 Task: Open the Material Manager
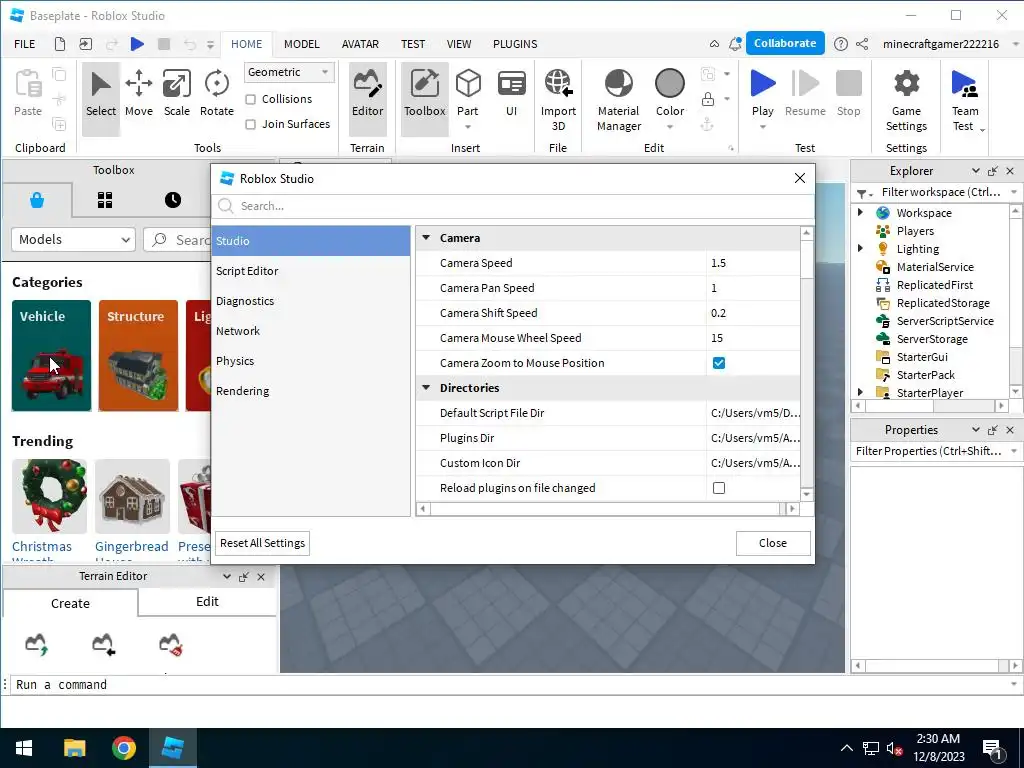[x=618, y=99]
